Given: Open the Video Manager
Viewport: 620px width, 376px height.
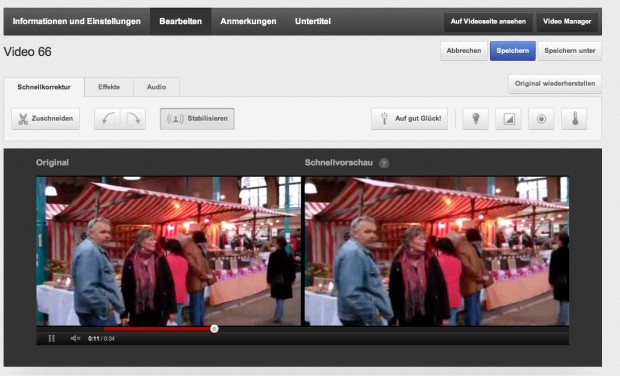Looking at the screenshot, I should click(x=567, y=21).
